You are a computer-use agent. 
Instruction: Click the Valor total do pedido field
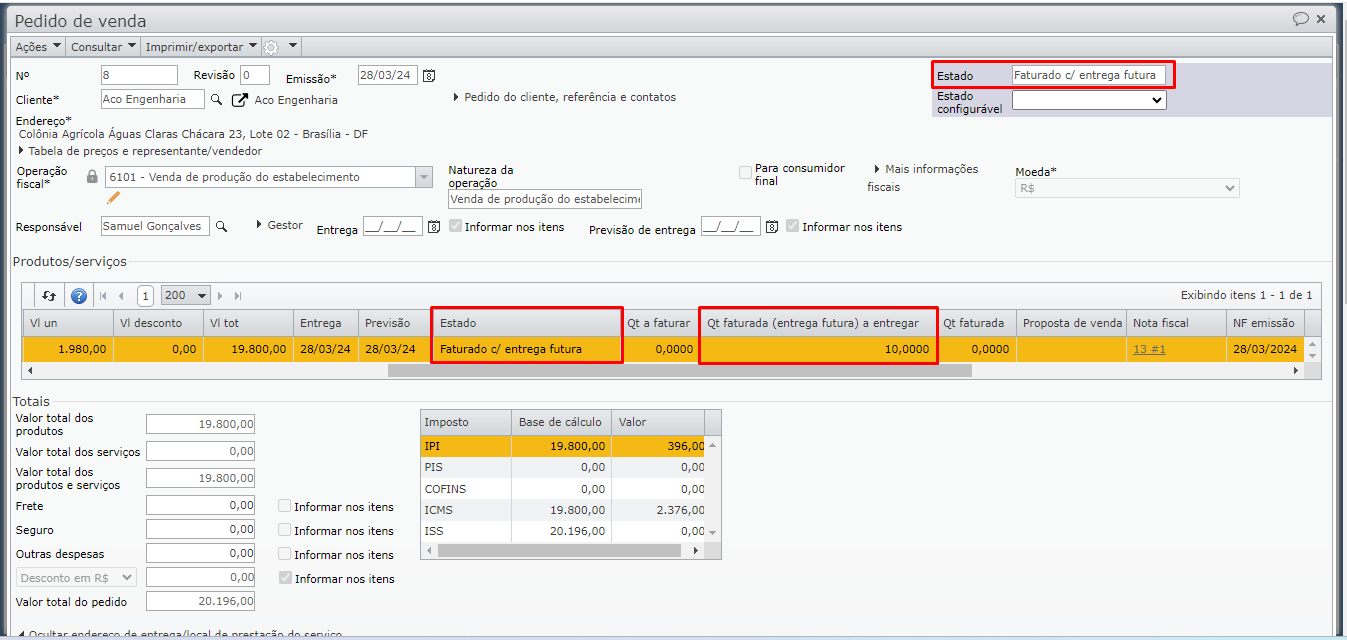[200, 601]
